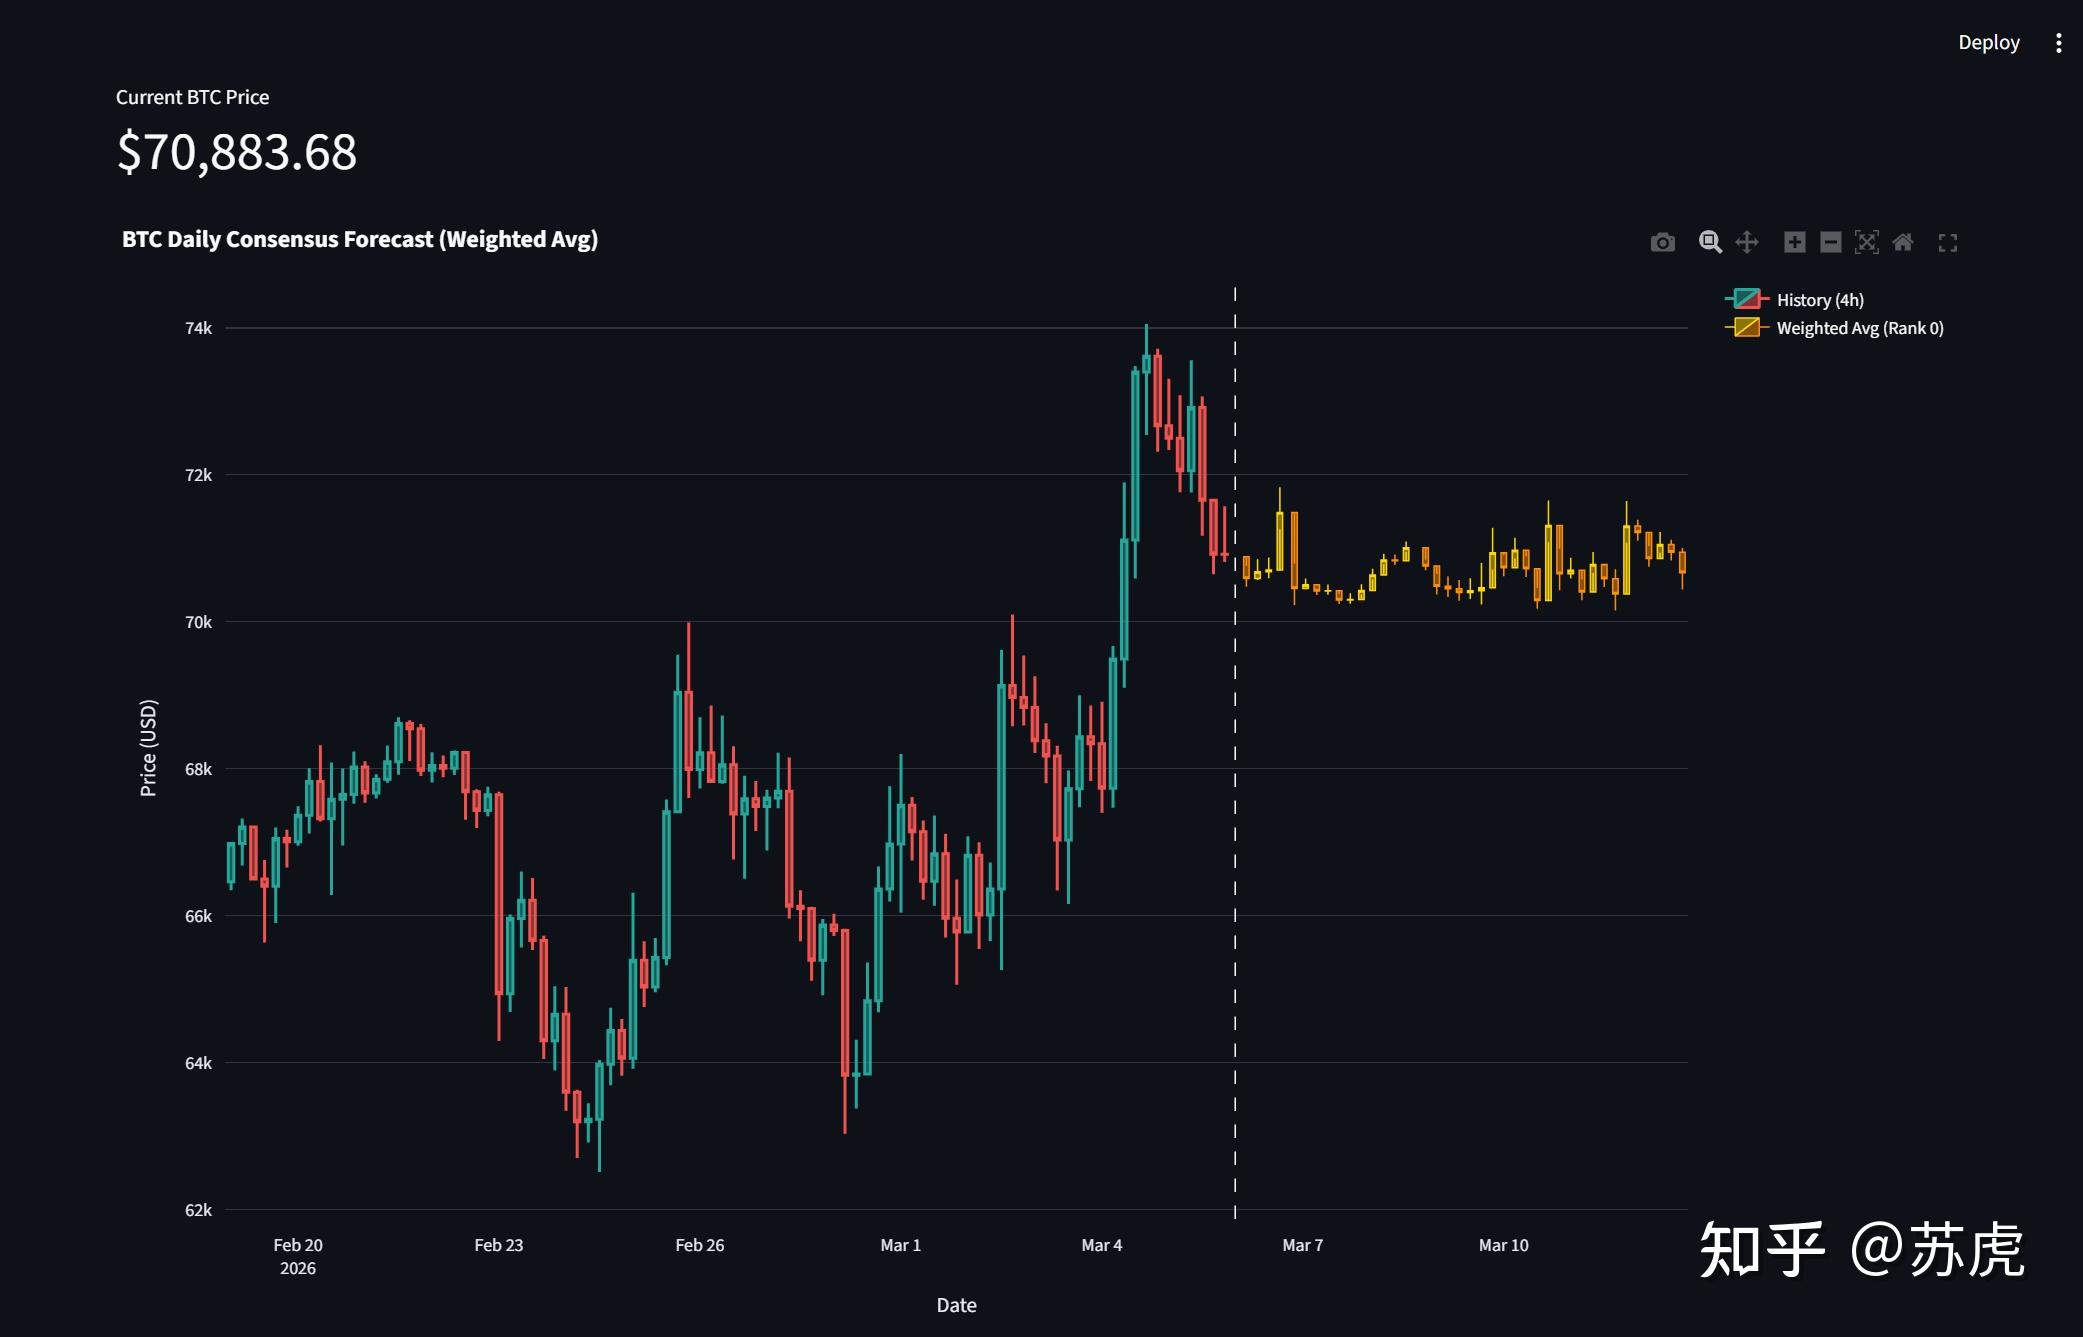Click the Feb 23 date axis label
Screen dimensions: 2083x1337
pos(498,1245)
